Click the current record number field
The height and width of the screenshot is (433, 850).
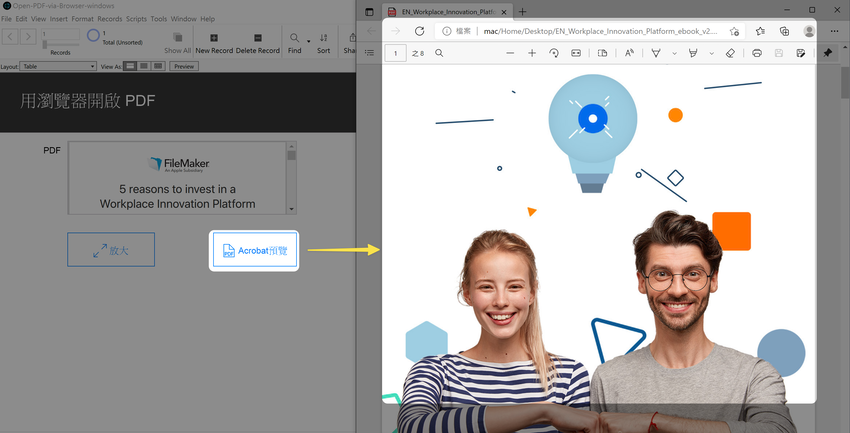tap(61, 34)
